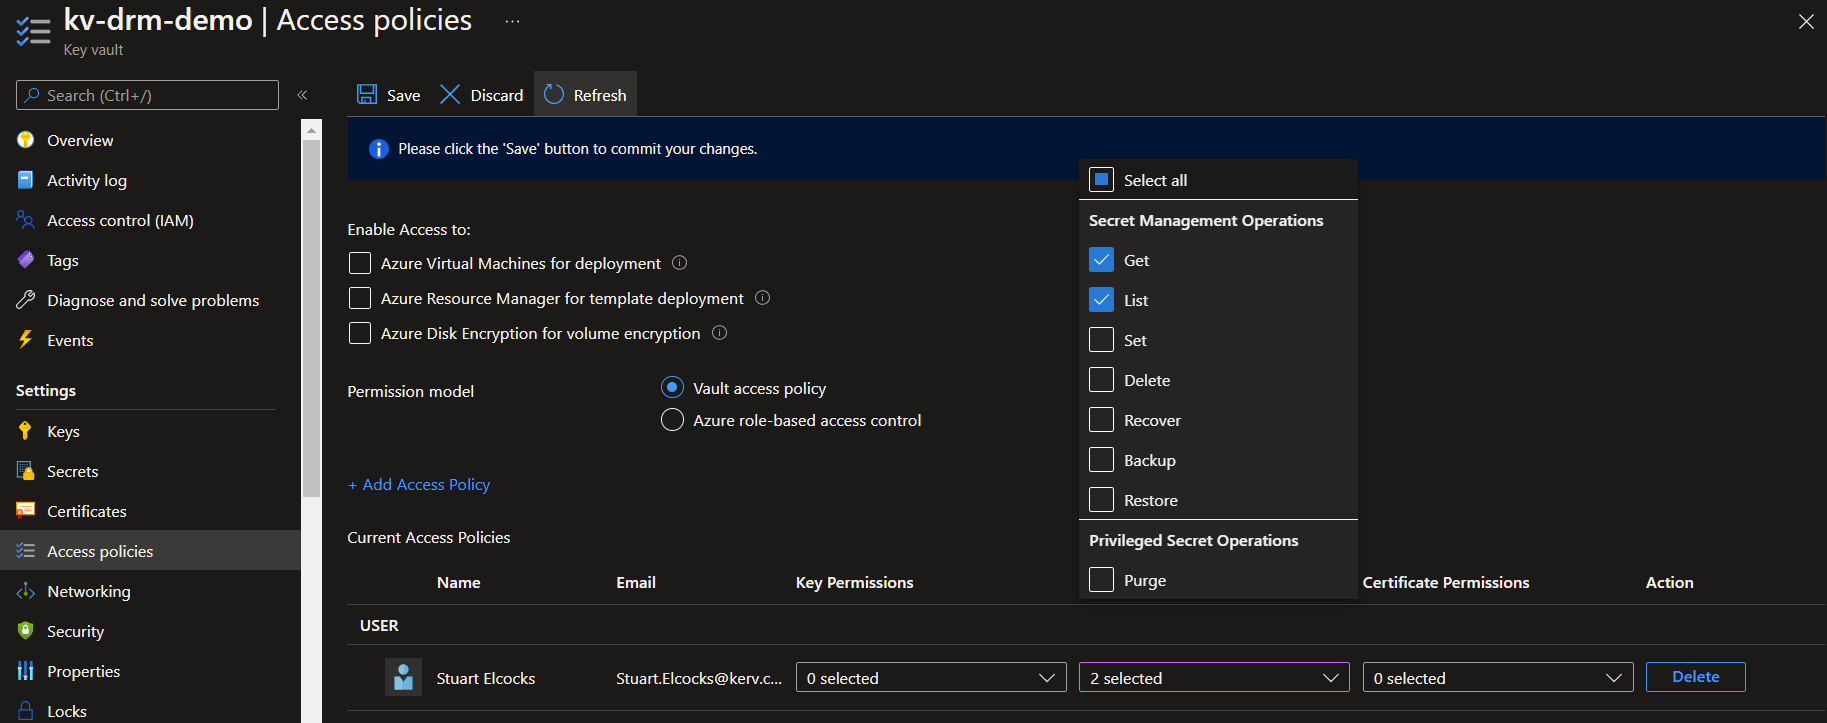
Task: Check the Purge privileged permission
Action: [1101, 580]
